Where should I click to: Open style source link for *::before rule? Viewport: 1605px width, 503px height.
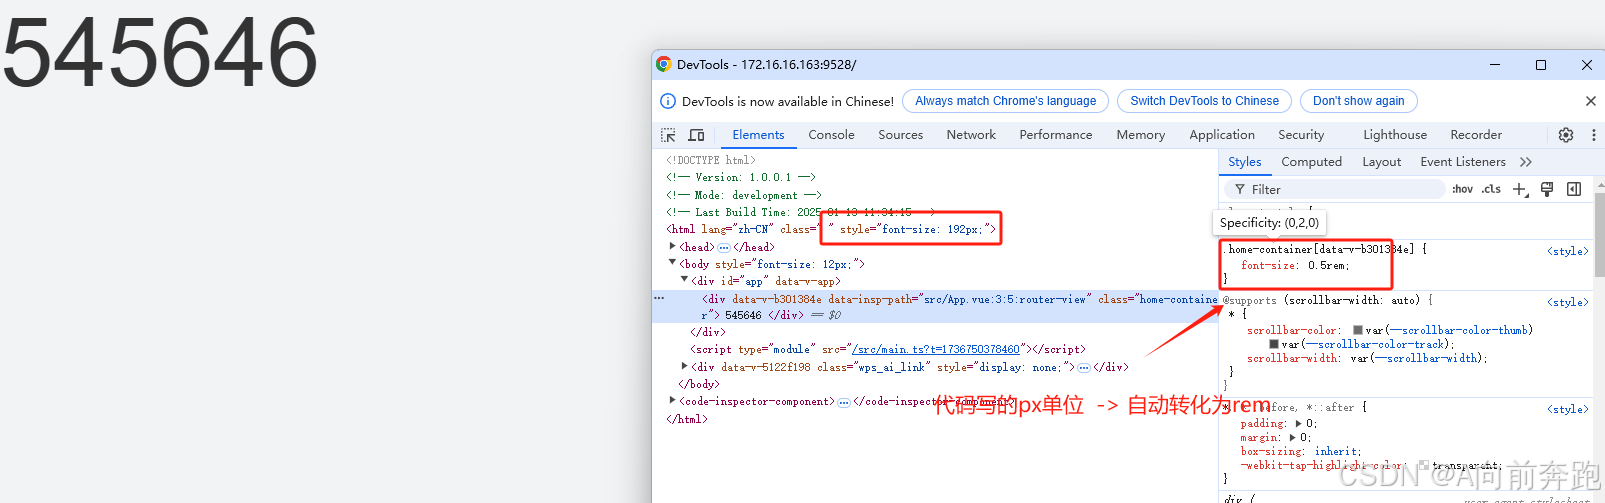1567,409
